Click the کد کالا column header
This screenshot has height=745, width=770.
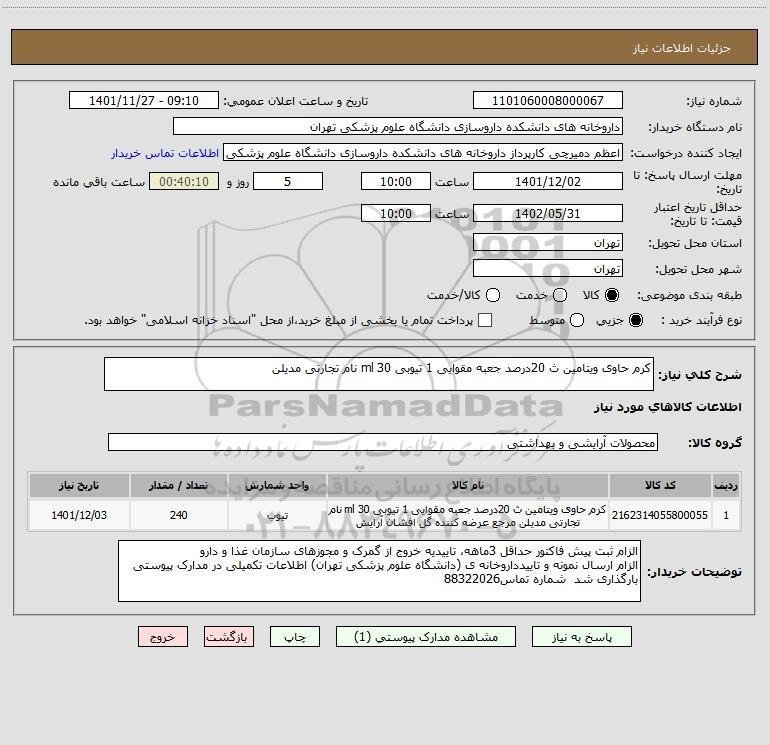(x=660, y=485)
